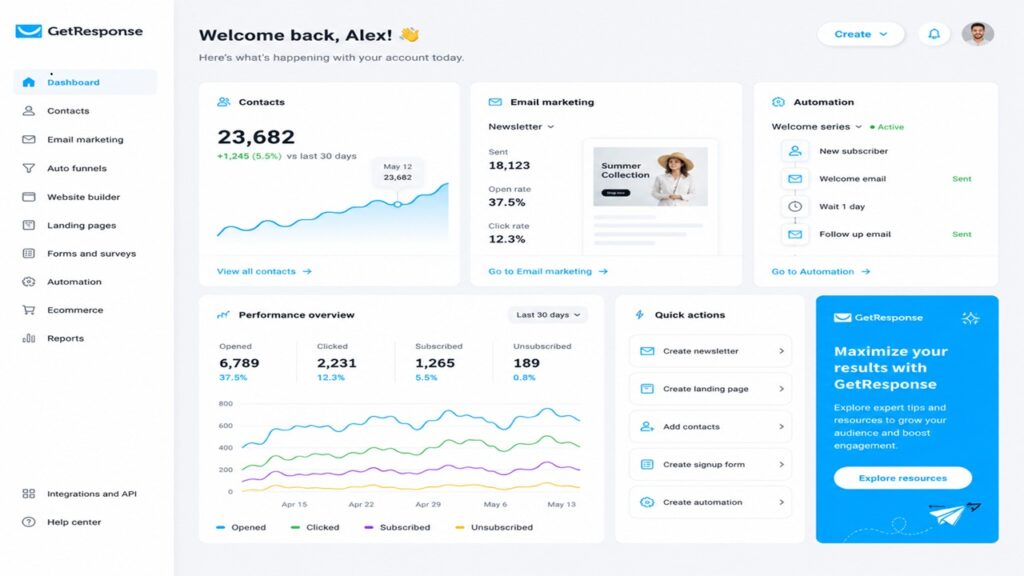Click the May 12 data point on contacts chart
Viewport: 1024px width, 576px height.
(398, 204)
